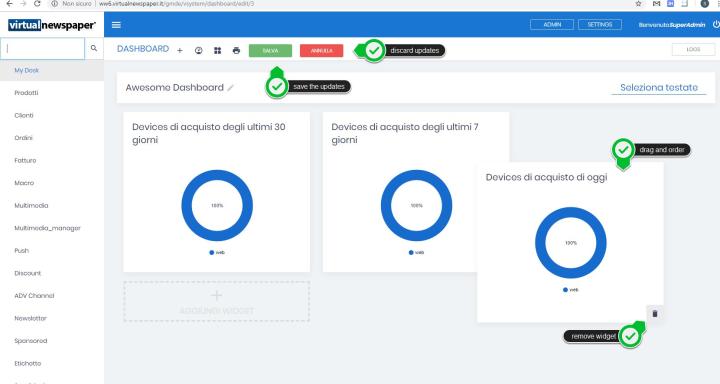Open Etichette in the sidebar
This screenshot has width=720, height=384.
[28, 363]
